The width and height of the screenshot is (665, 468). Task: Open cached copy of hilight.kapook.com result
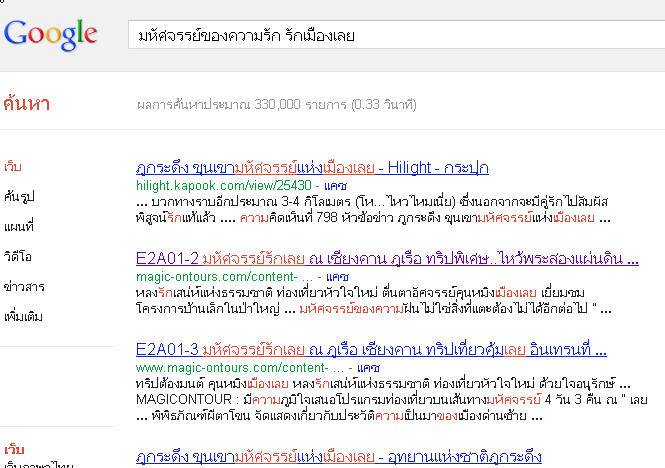[335, 186]
